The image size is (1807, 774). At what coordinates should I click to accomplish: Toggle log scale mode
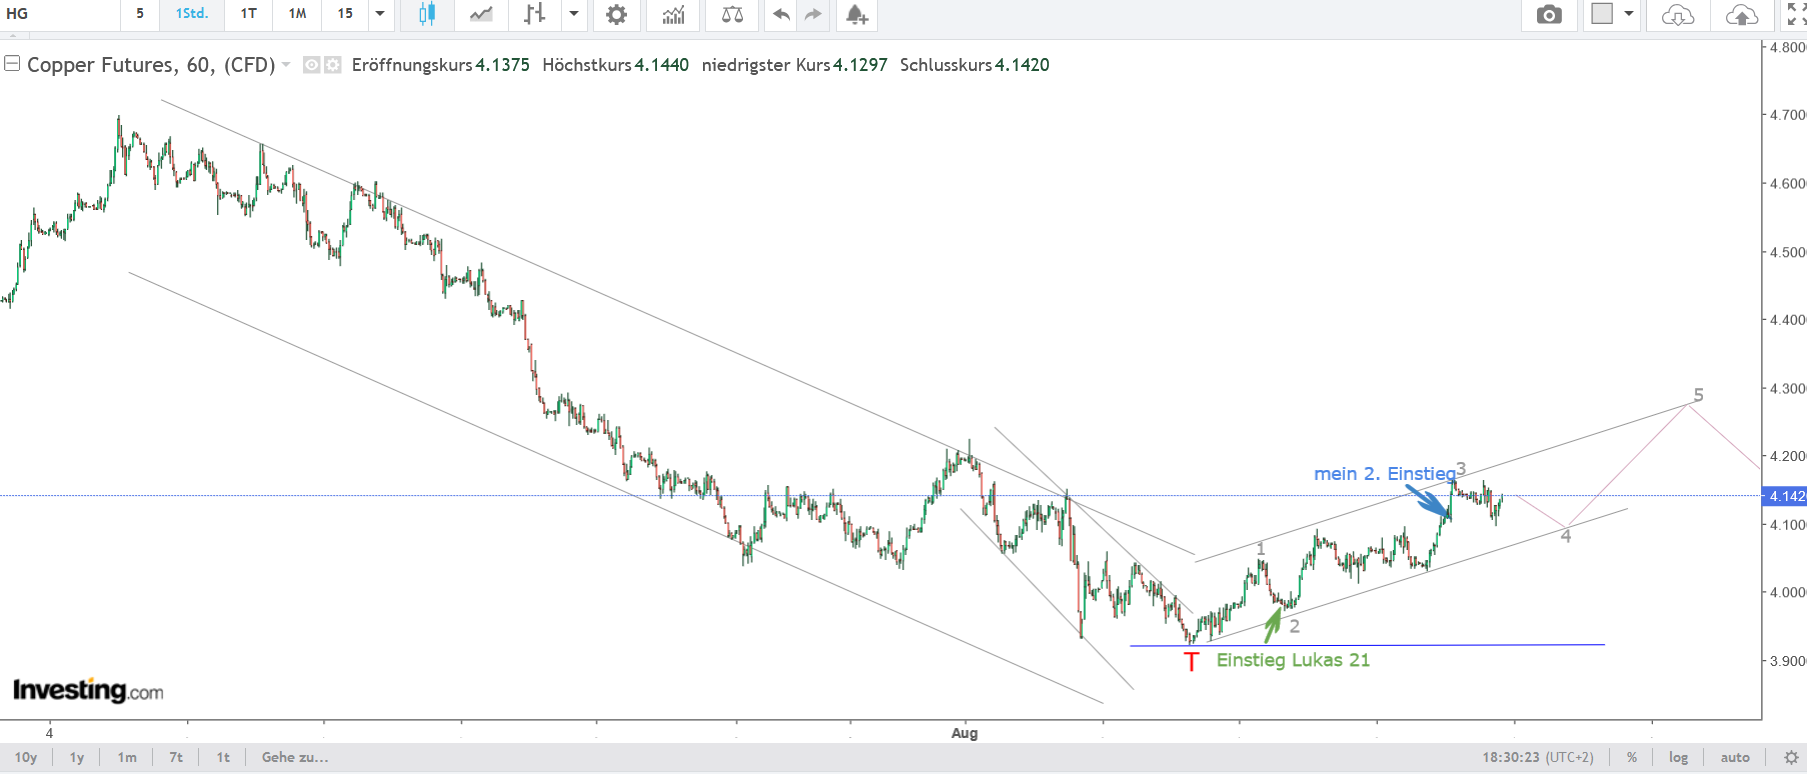click(1679, 757)
